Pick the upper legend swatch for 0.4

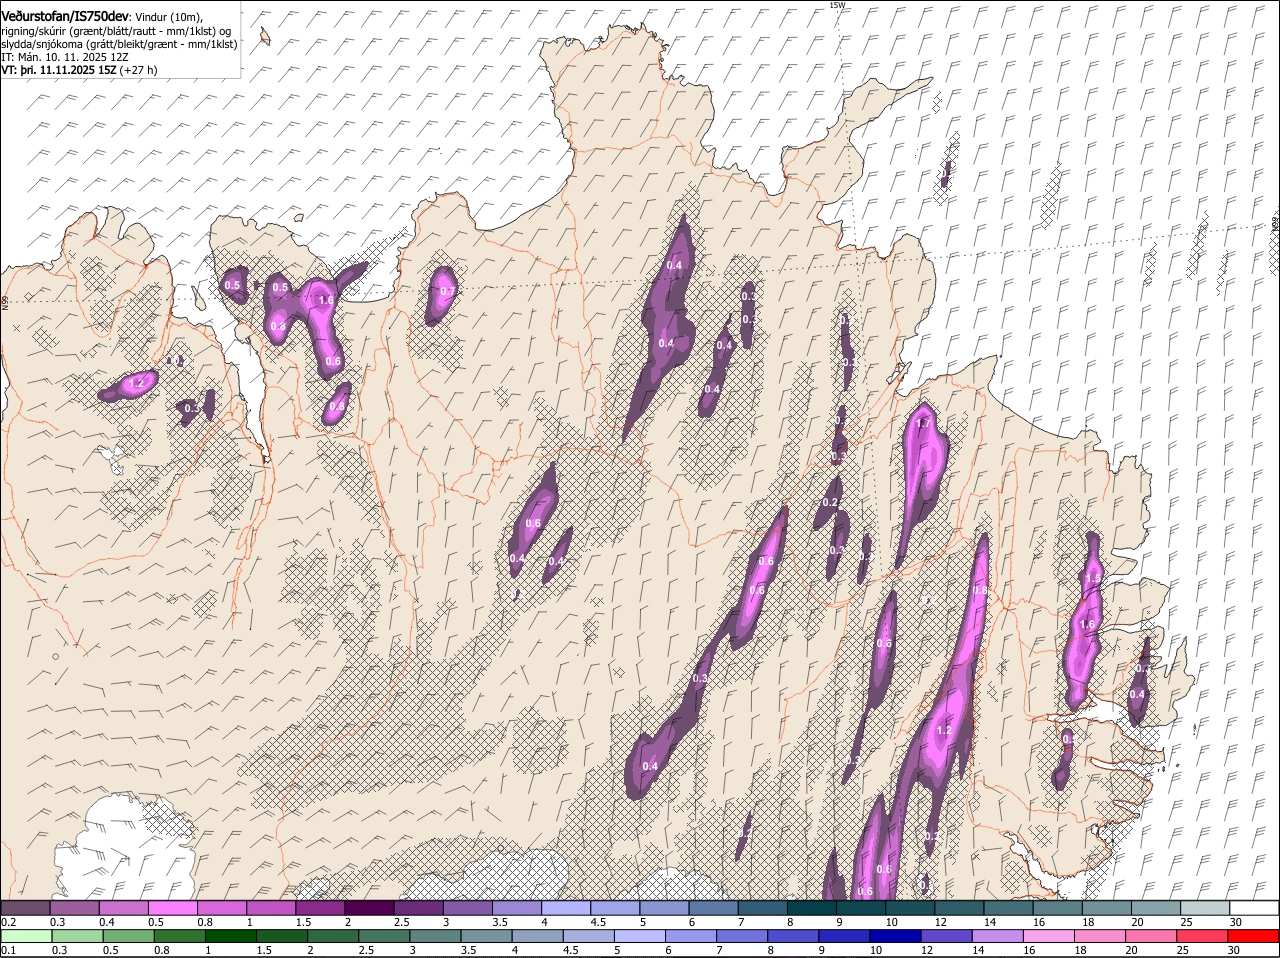pos(123,907)
